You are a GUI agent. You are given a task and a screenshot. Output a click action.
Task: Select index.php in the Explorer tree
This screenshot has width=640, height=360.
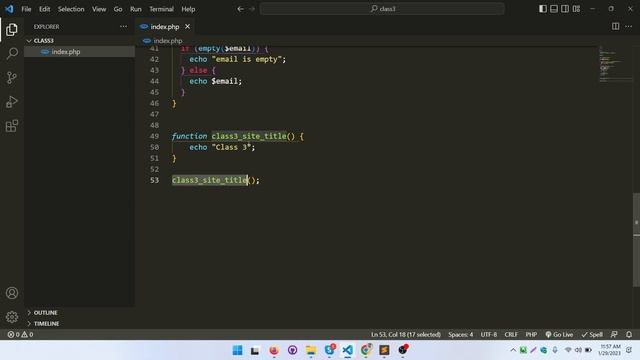pos(80,52)
